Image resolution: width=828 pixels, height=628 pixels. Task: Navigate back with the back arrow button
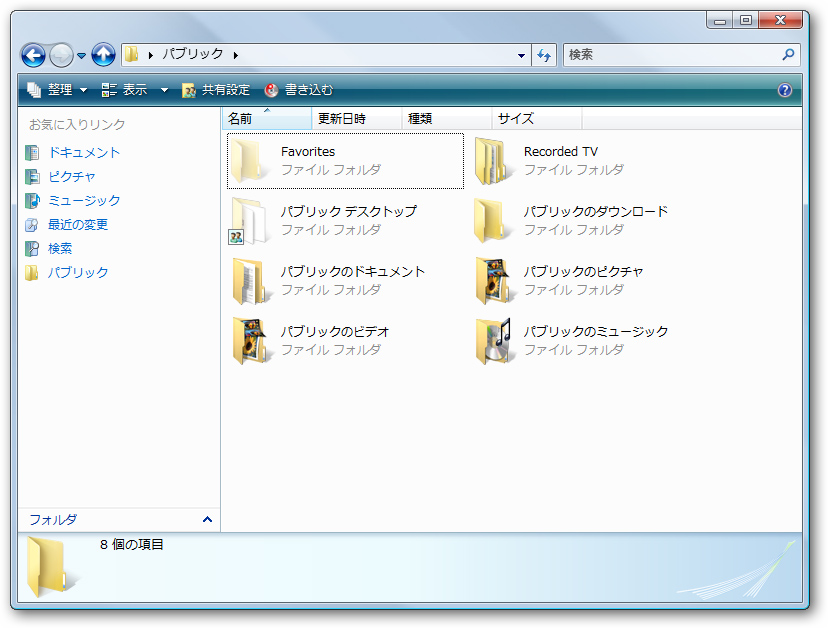click(x=34, y=55)
